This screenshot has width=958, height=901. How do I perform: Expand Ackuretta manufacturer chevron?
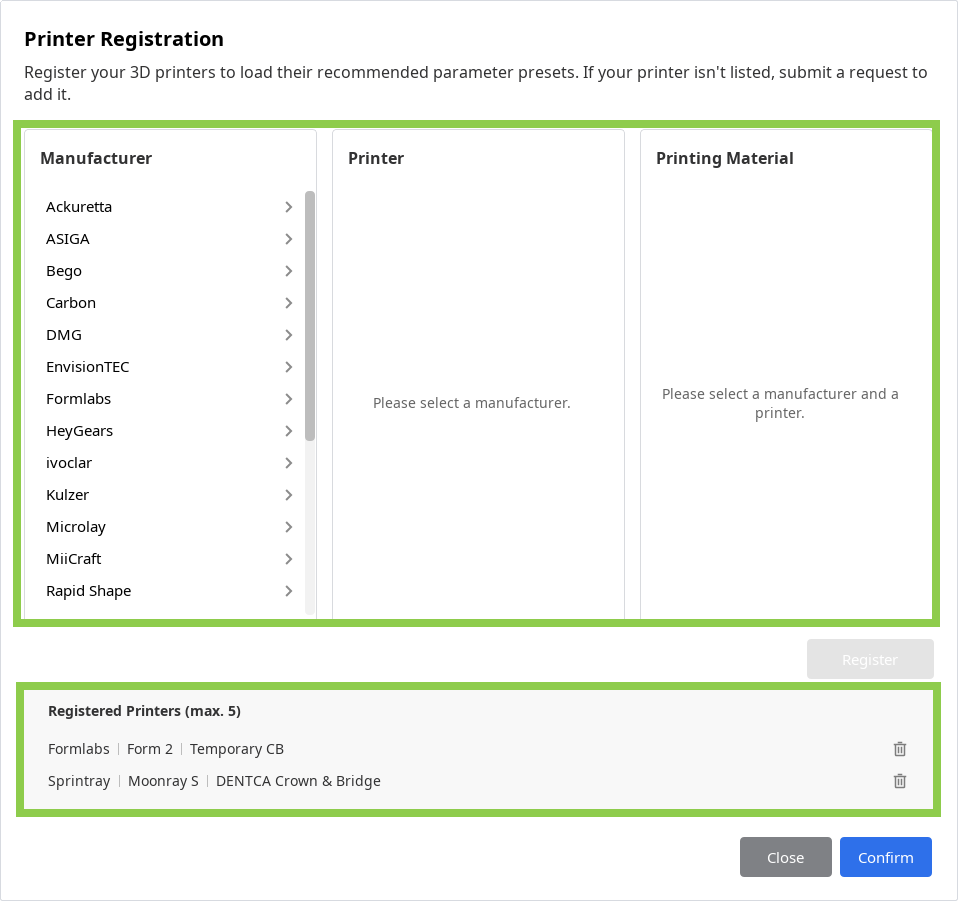(x=288, y=207)
